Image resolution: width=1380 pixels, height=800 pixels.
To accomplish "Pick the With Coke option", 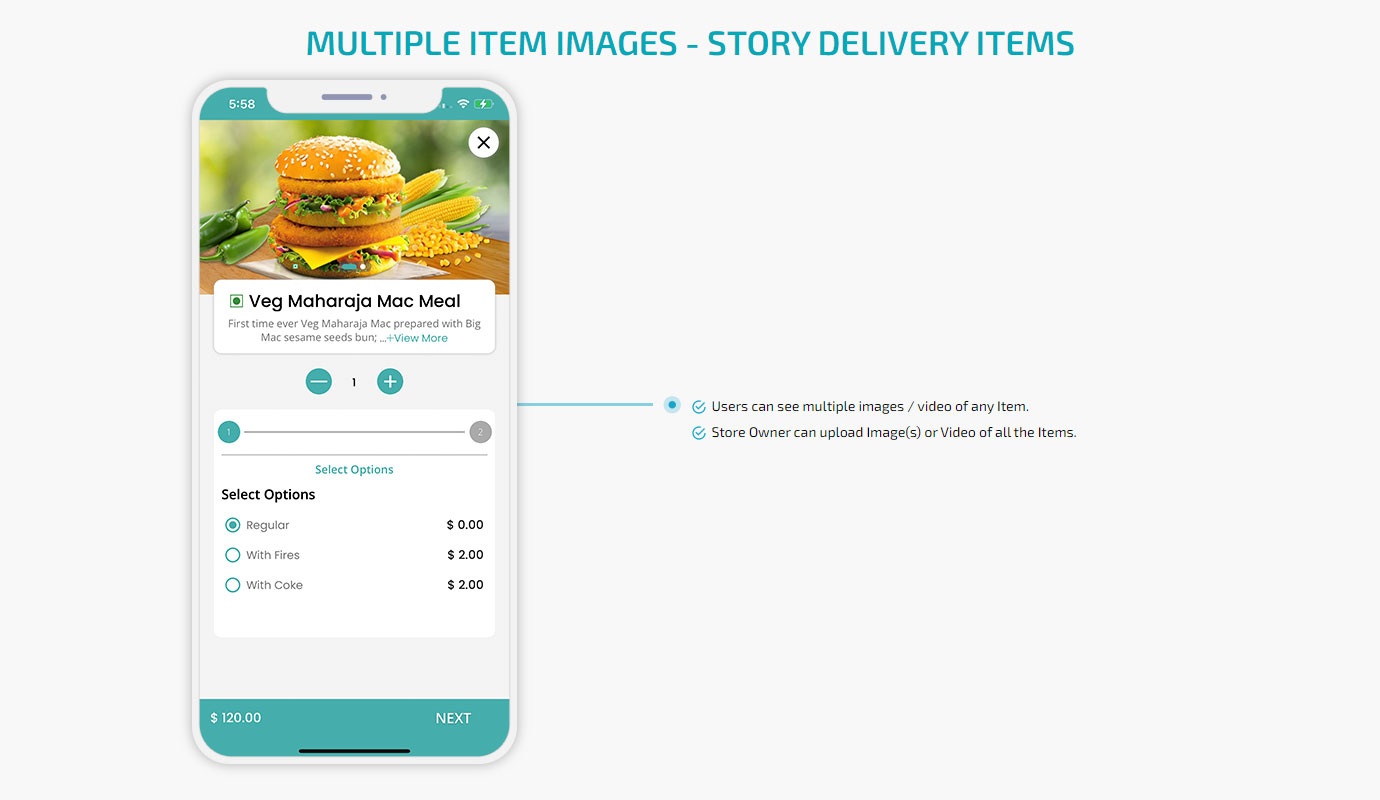I will coord(233,585).
